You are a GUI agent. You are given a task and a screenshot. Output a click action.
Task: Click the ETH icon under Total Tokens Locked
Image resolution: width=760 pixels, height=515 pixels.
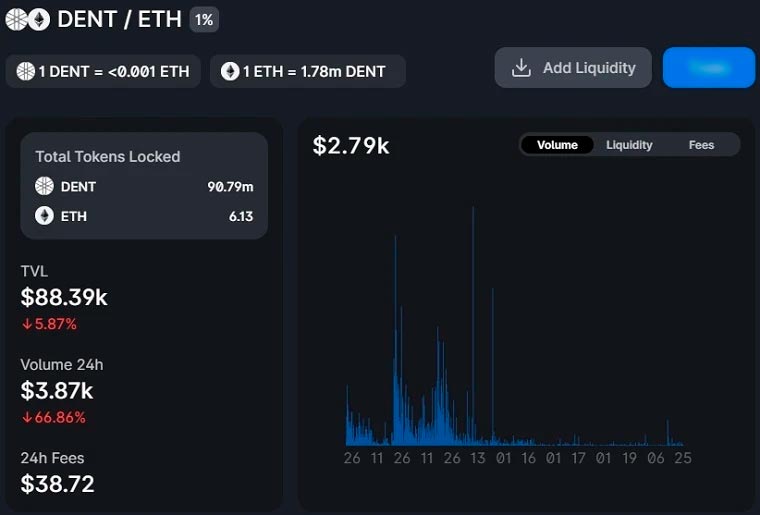(44, 216)
